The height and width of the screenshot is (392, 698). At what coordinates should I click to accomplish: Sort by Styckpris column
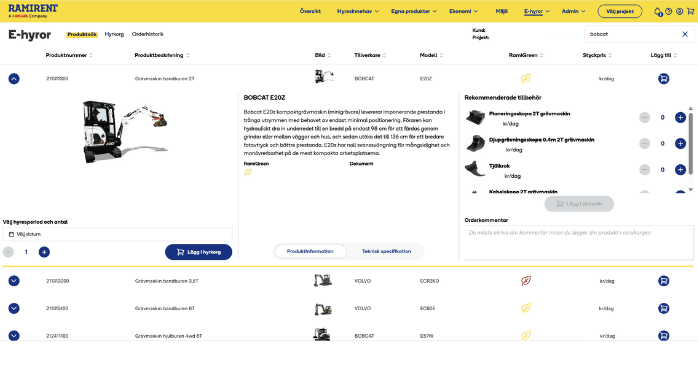pos(597,55)
